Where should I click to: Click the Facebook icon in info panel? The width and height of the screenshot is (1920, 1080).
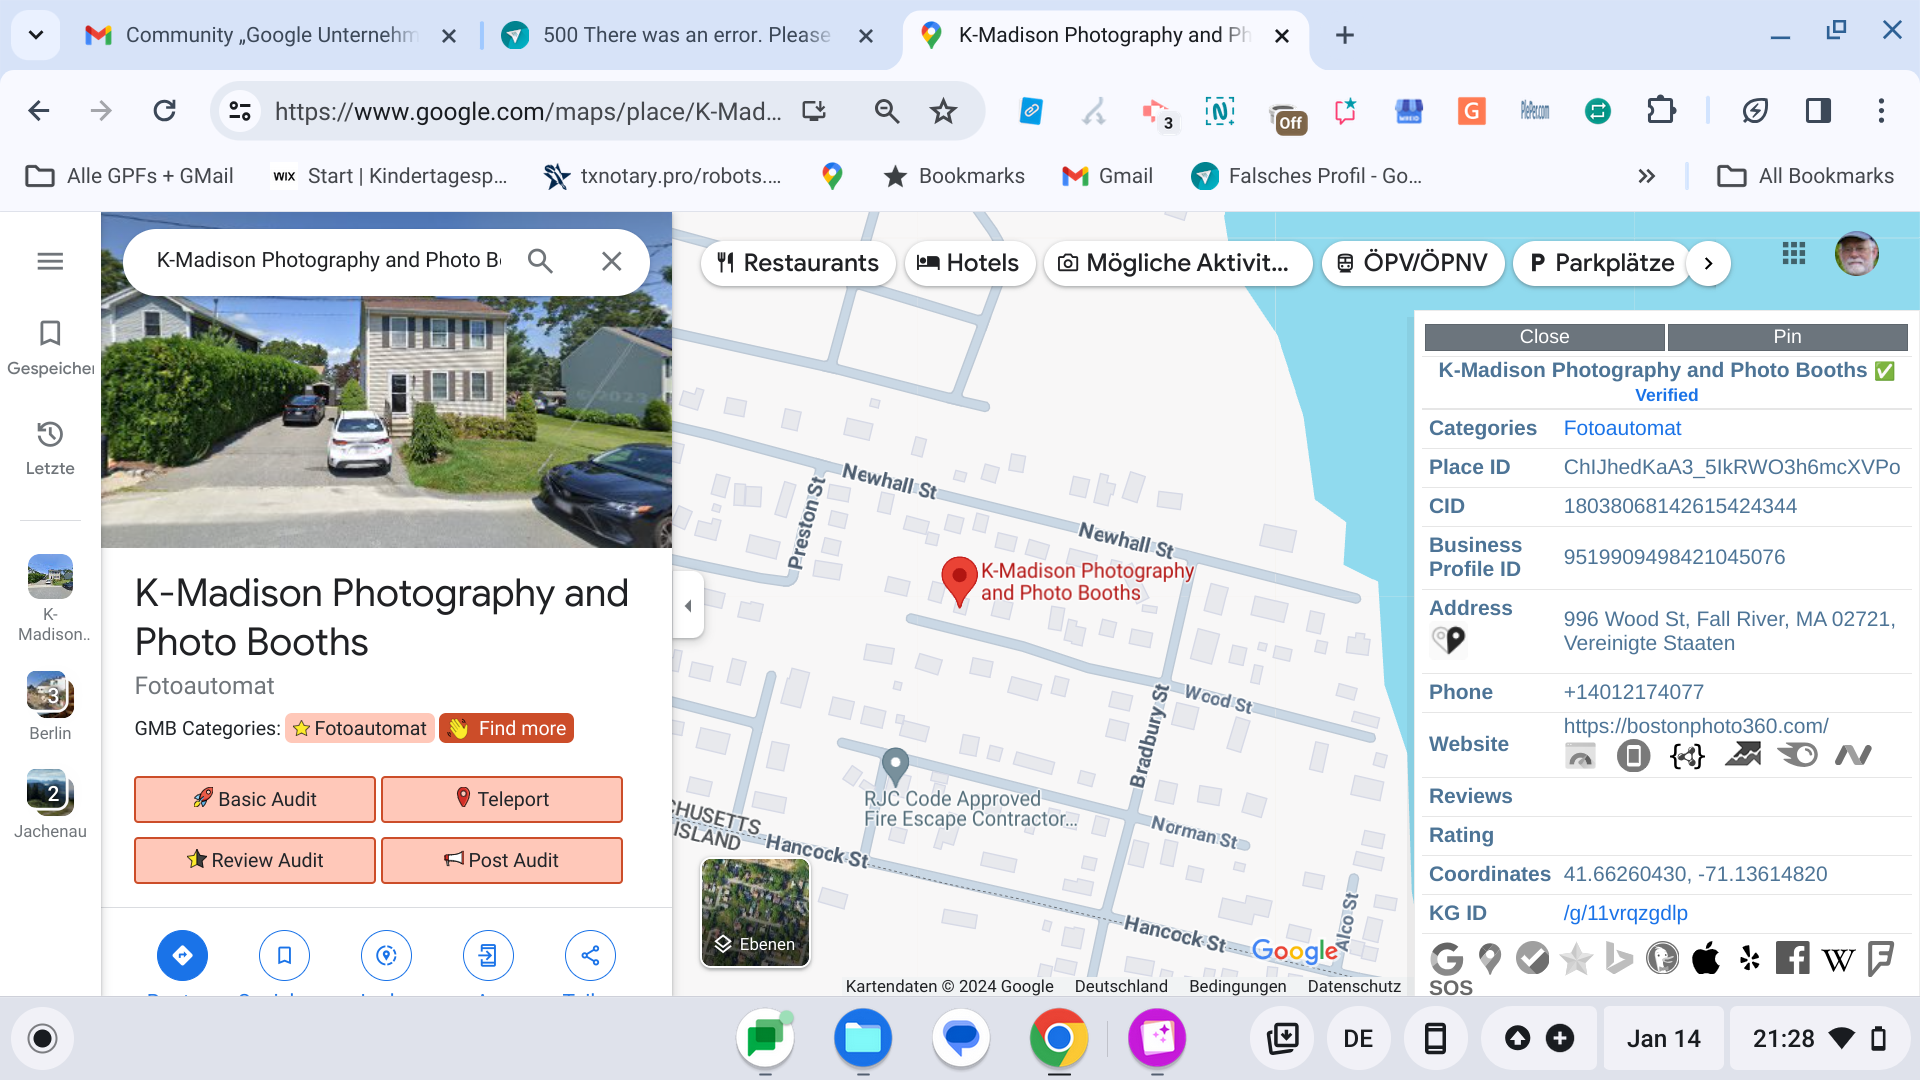(1792, 958)
